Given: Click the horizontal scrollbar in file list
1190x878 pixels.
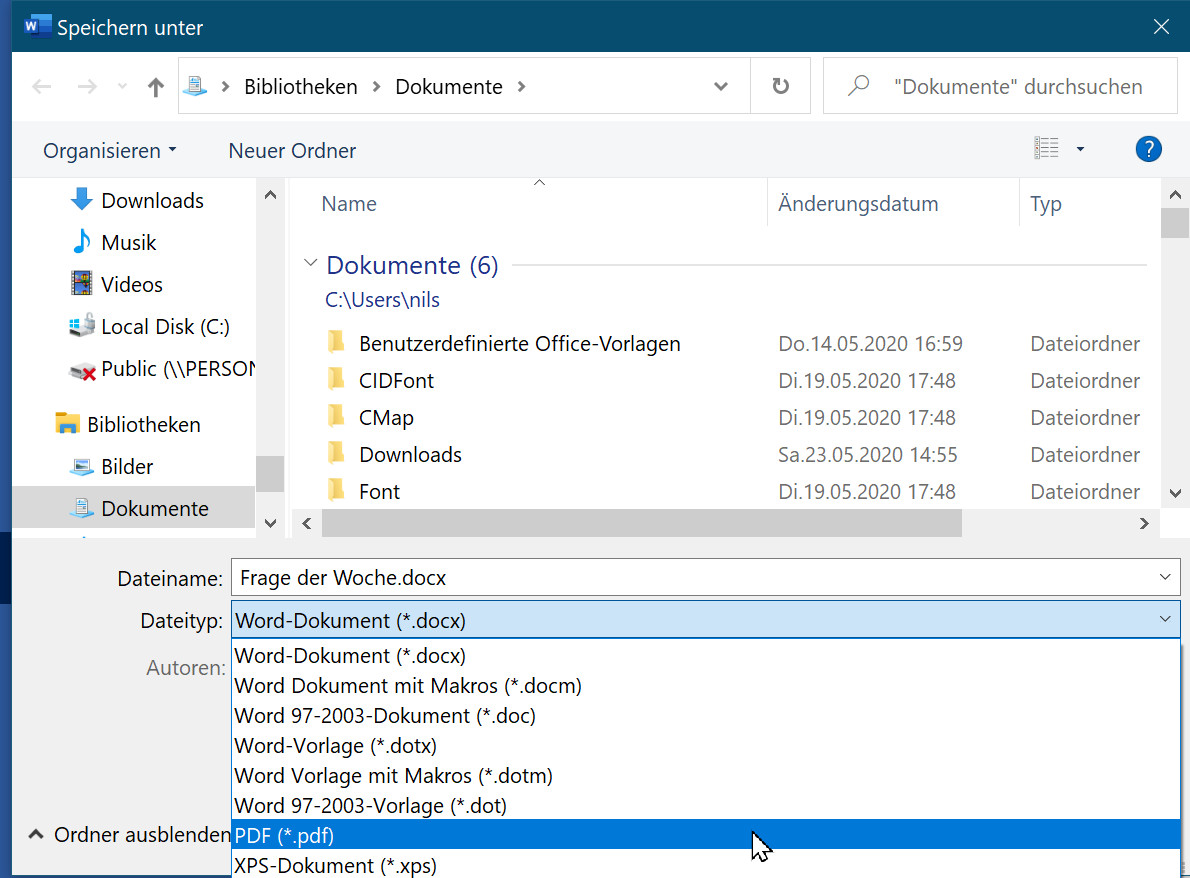Looking at the screenshot, I should (x=640, y=523).
